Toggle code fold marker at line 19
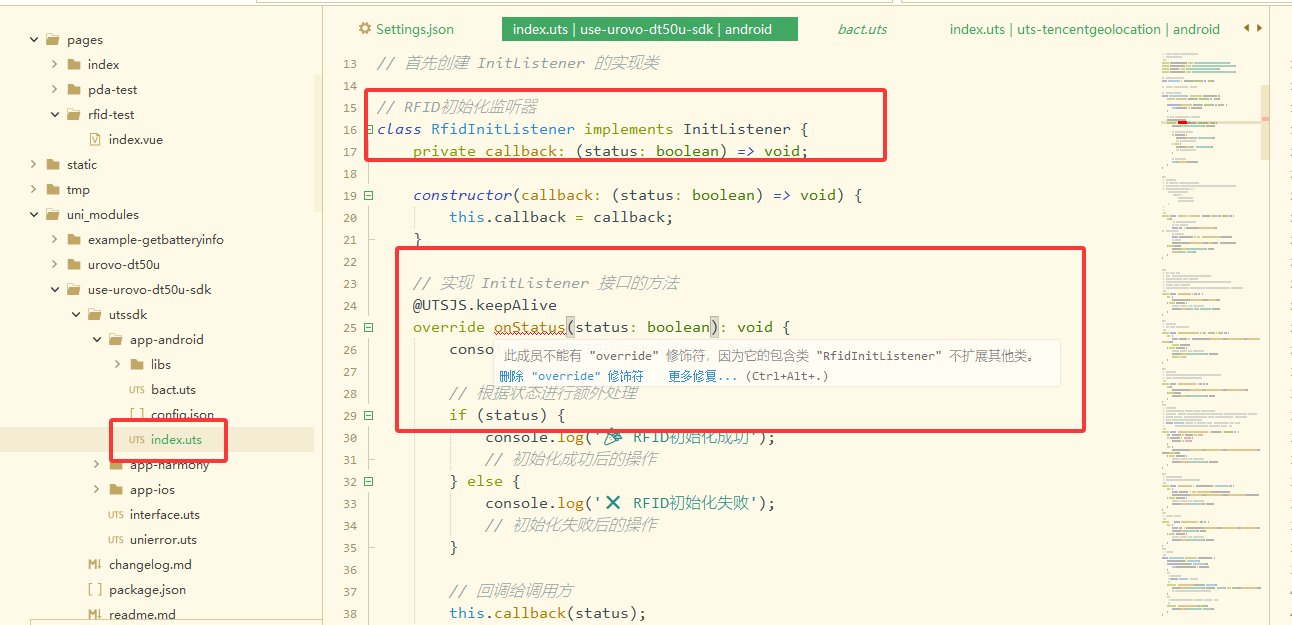Screen dimensions: 1292x625 pos(368,196)
